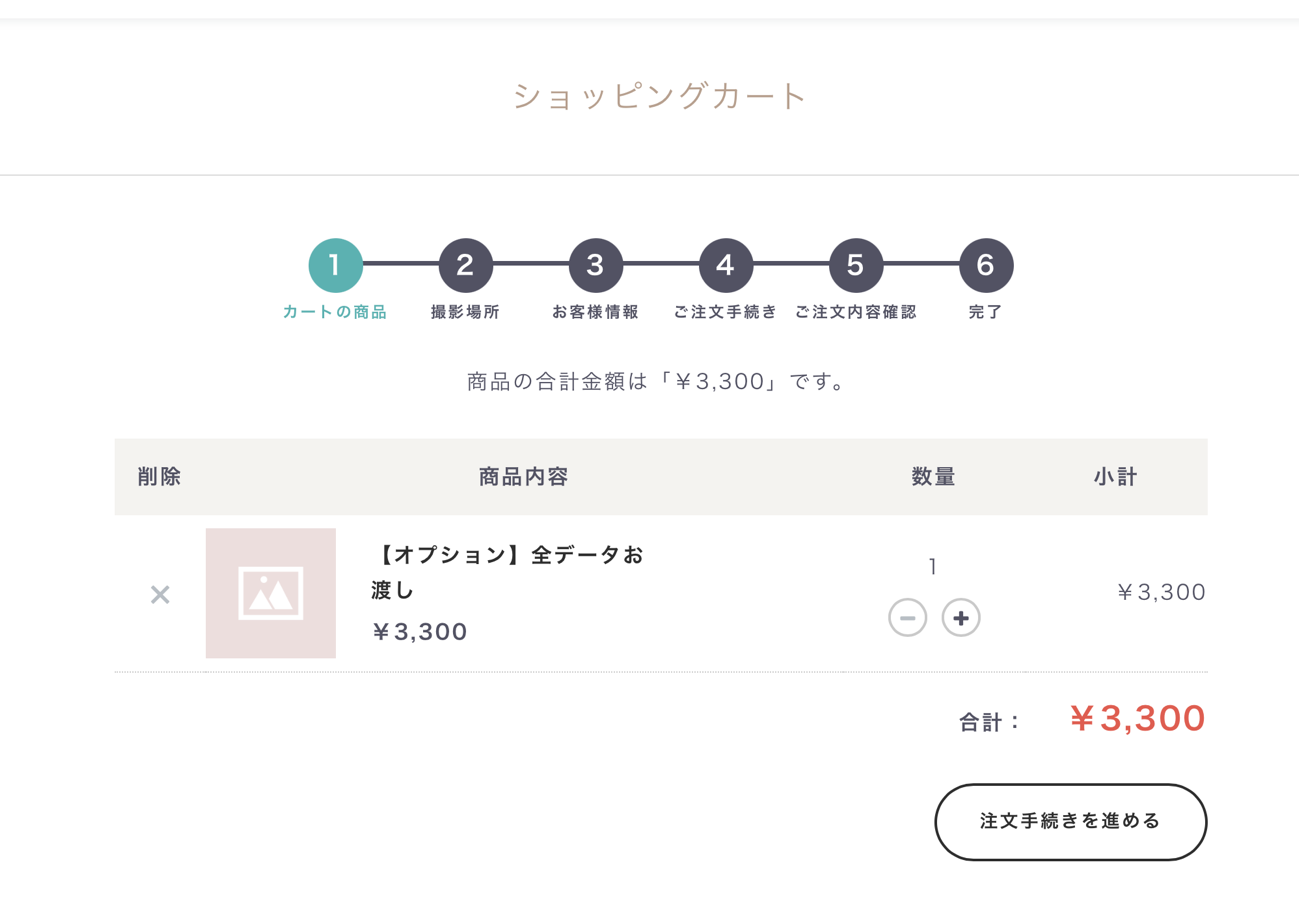Select the 完了 step label
The height and width of the screenshot is (907, 1299).
tap(986, 312)
